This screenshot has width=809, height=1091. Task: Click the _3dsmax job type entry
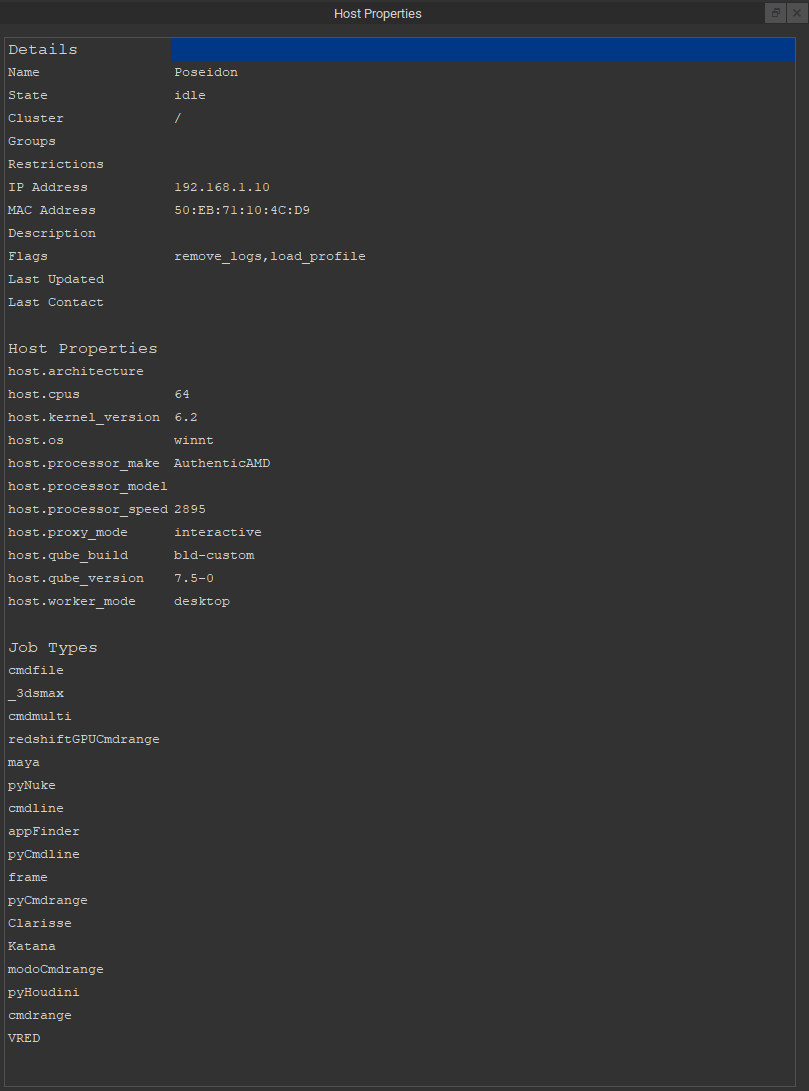(x=36, y=694)
